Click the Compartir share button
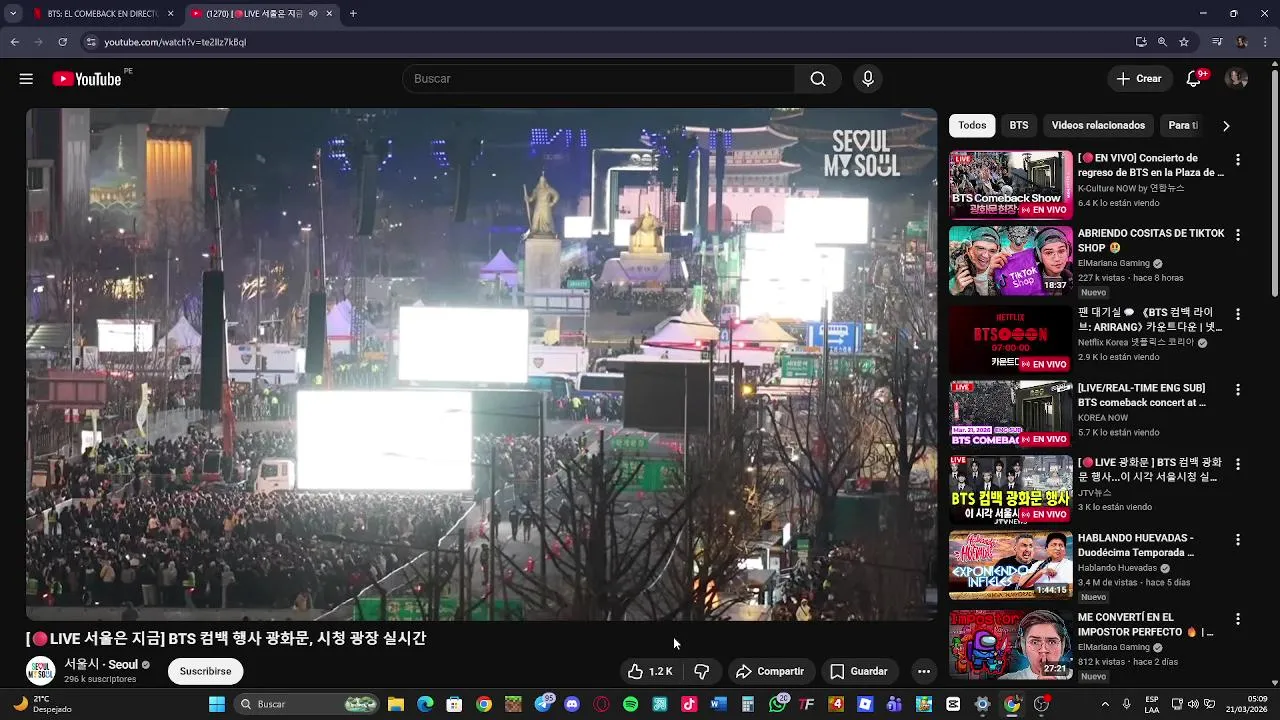 pos(770,672)
